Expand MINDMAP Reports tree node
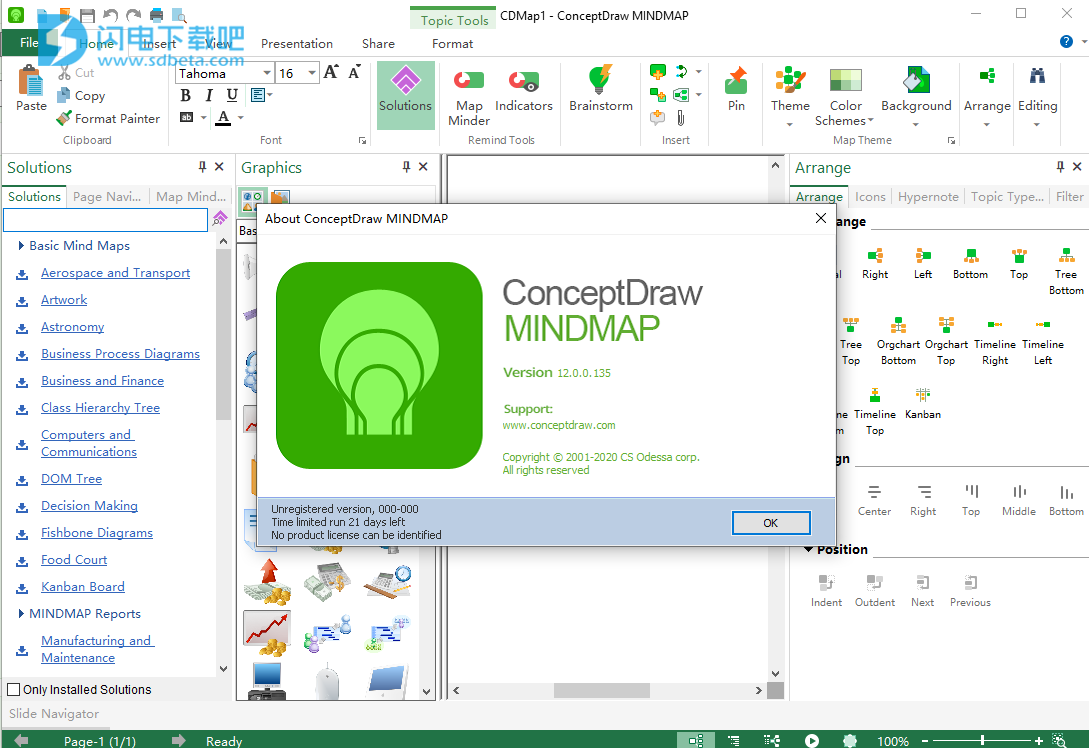1089x748 pixels. 22,613
